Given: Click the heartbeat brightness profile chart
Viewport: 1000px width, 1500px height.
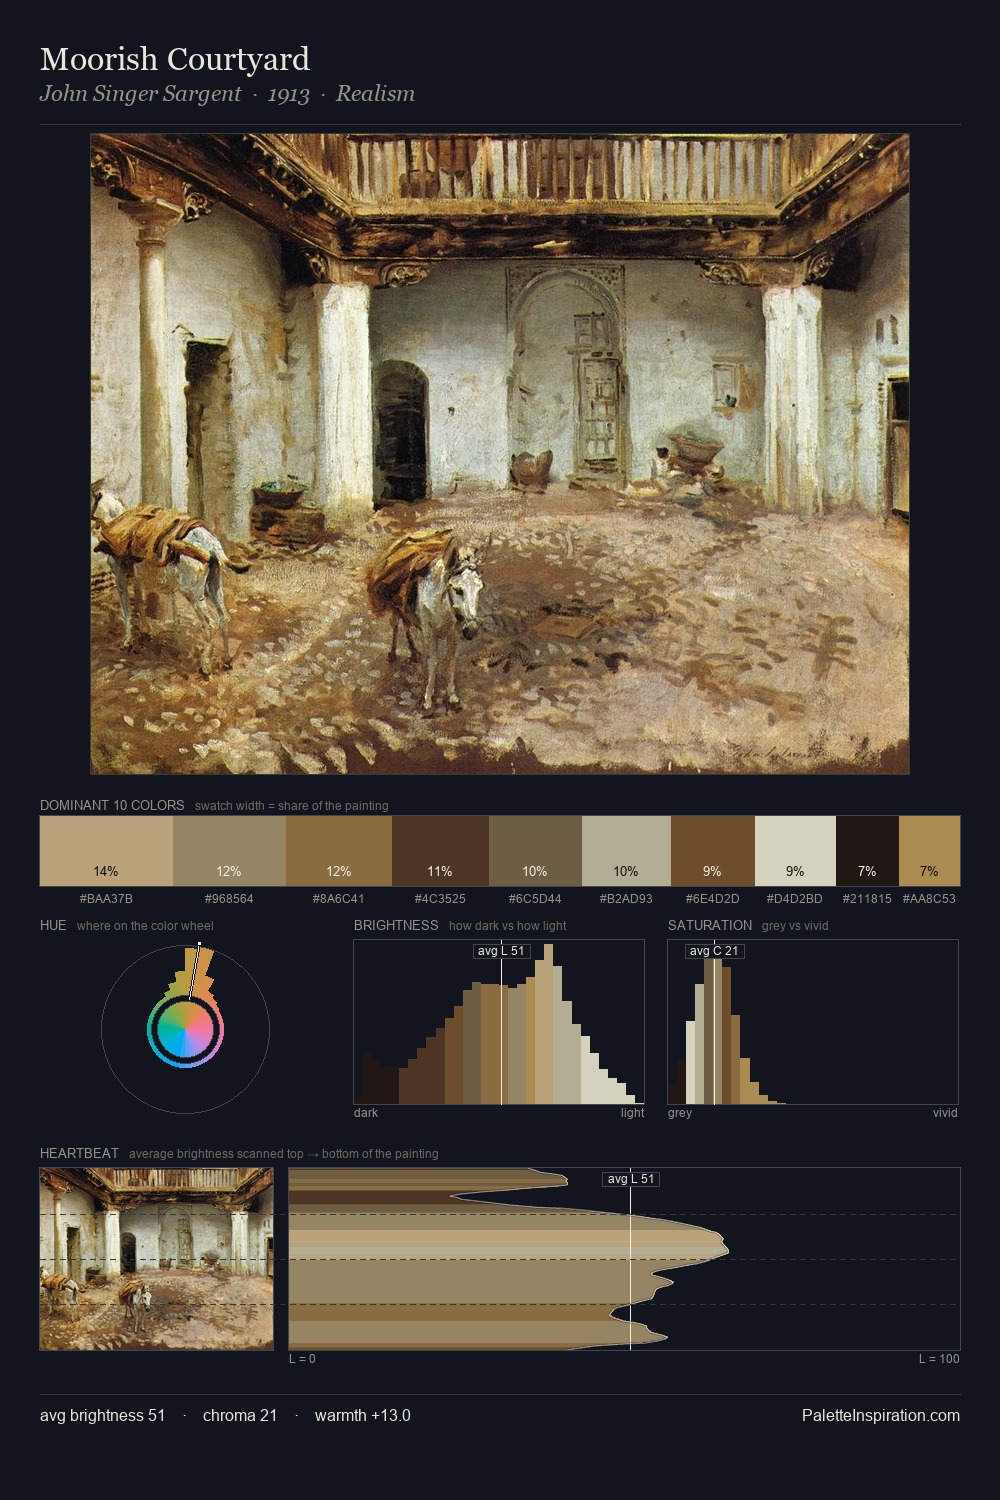Looking at the screenshot, I should pyautogui.click(x=624, y=1259).
